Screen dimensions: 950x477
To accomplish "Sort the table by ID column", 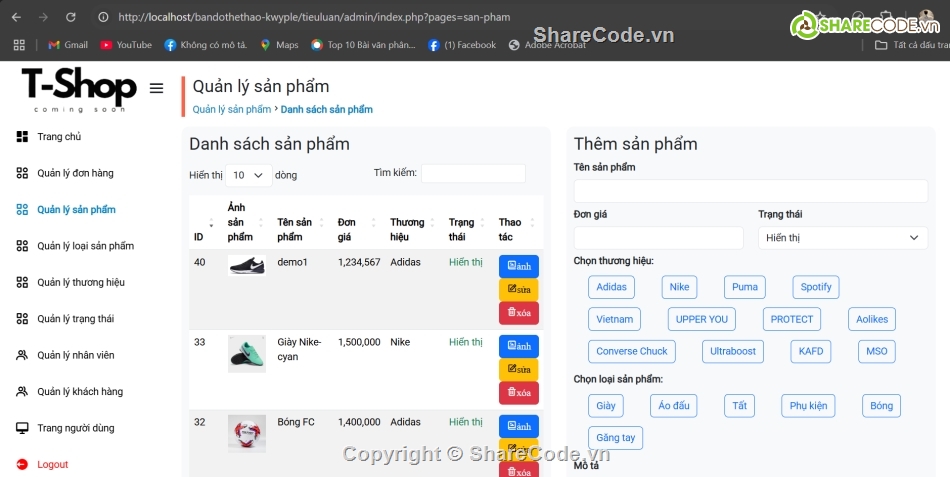I will (x=202, y=222).
